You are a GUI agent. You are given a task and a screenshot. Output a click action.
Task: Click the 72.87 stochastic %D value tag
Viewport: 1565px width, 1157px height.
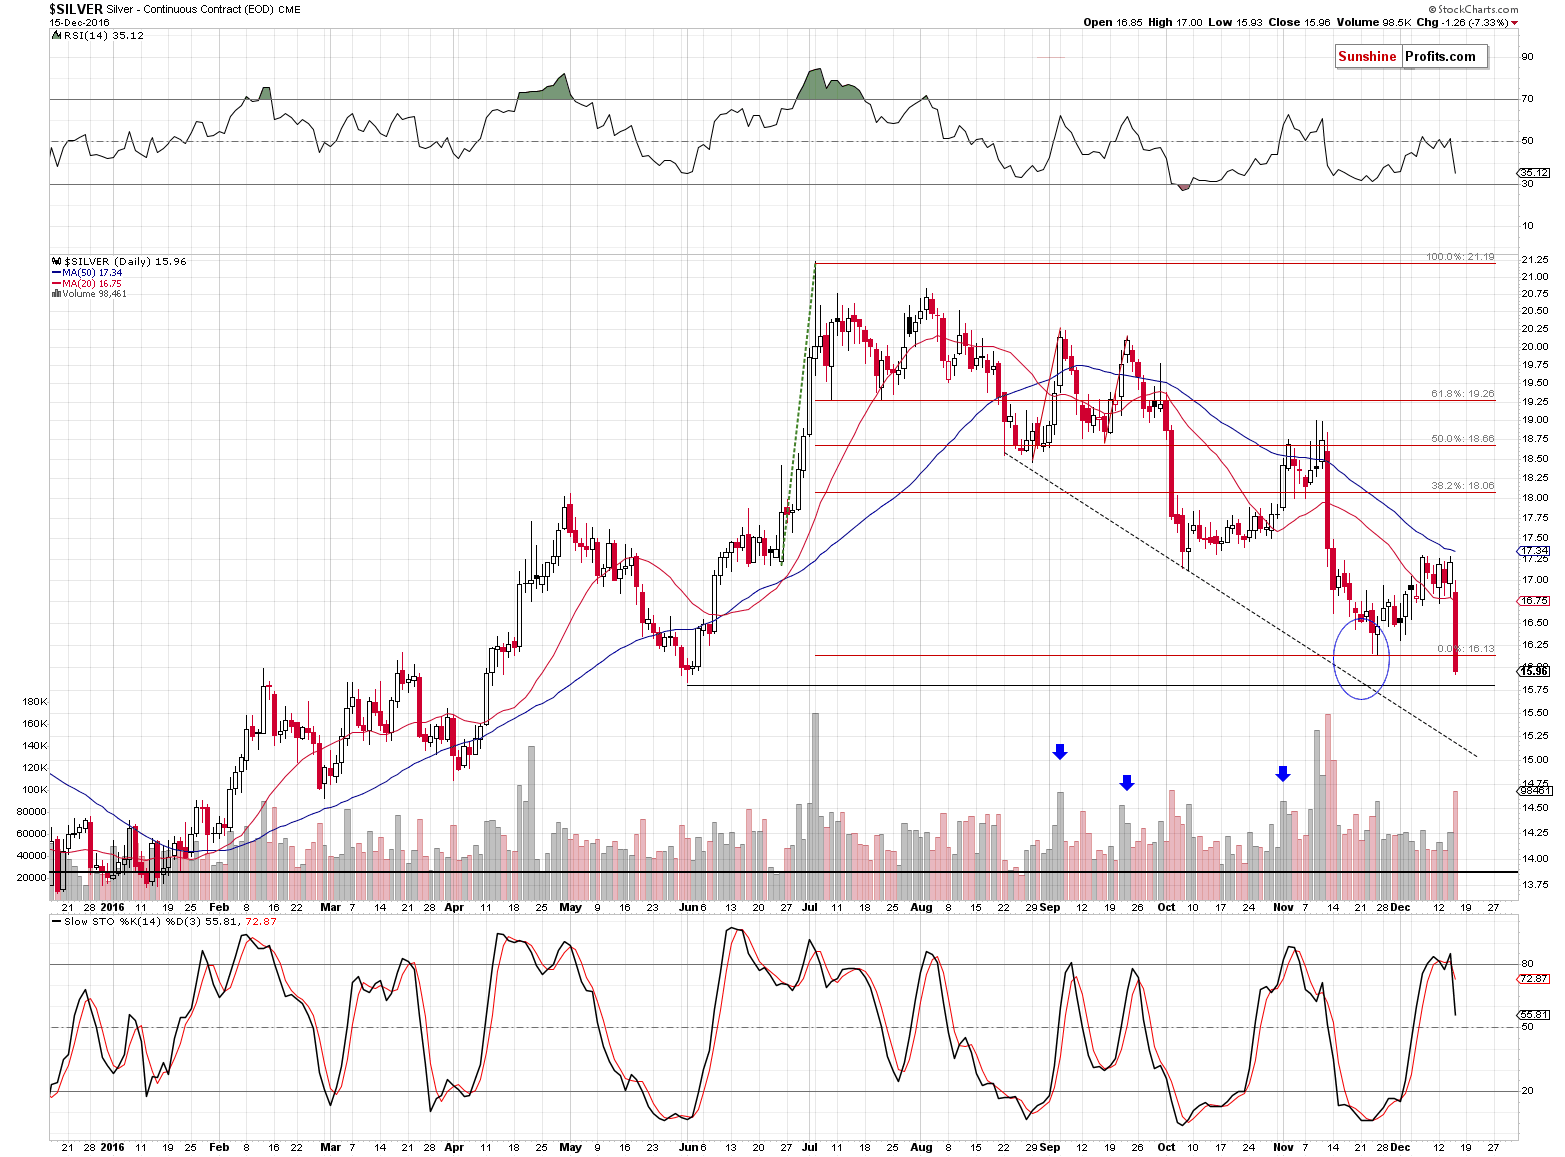pos(1535,979)
